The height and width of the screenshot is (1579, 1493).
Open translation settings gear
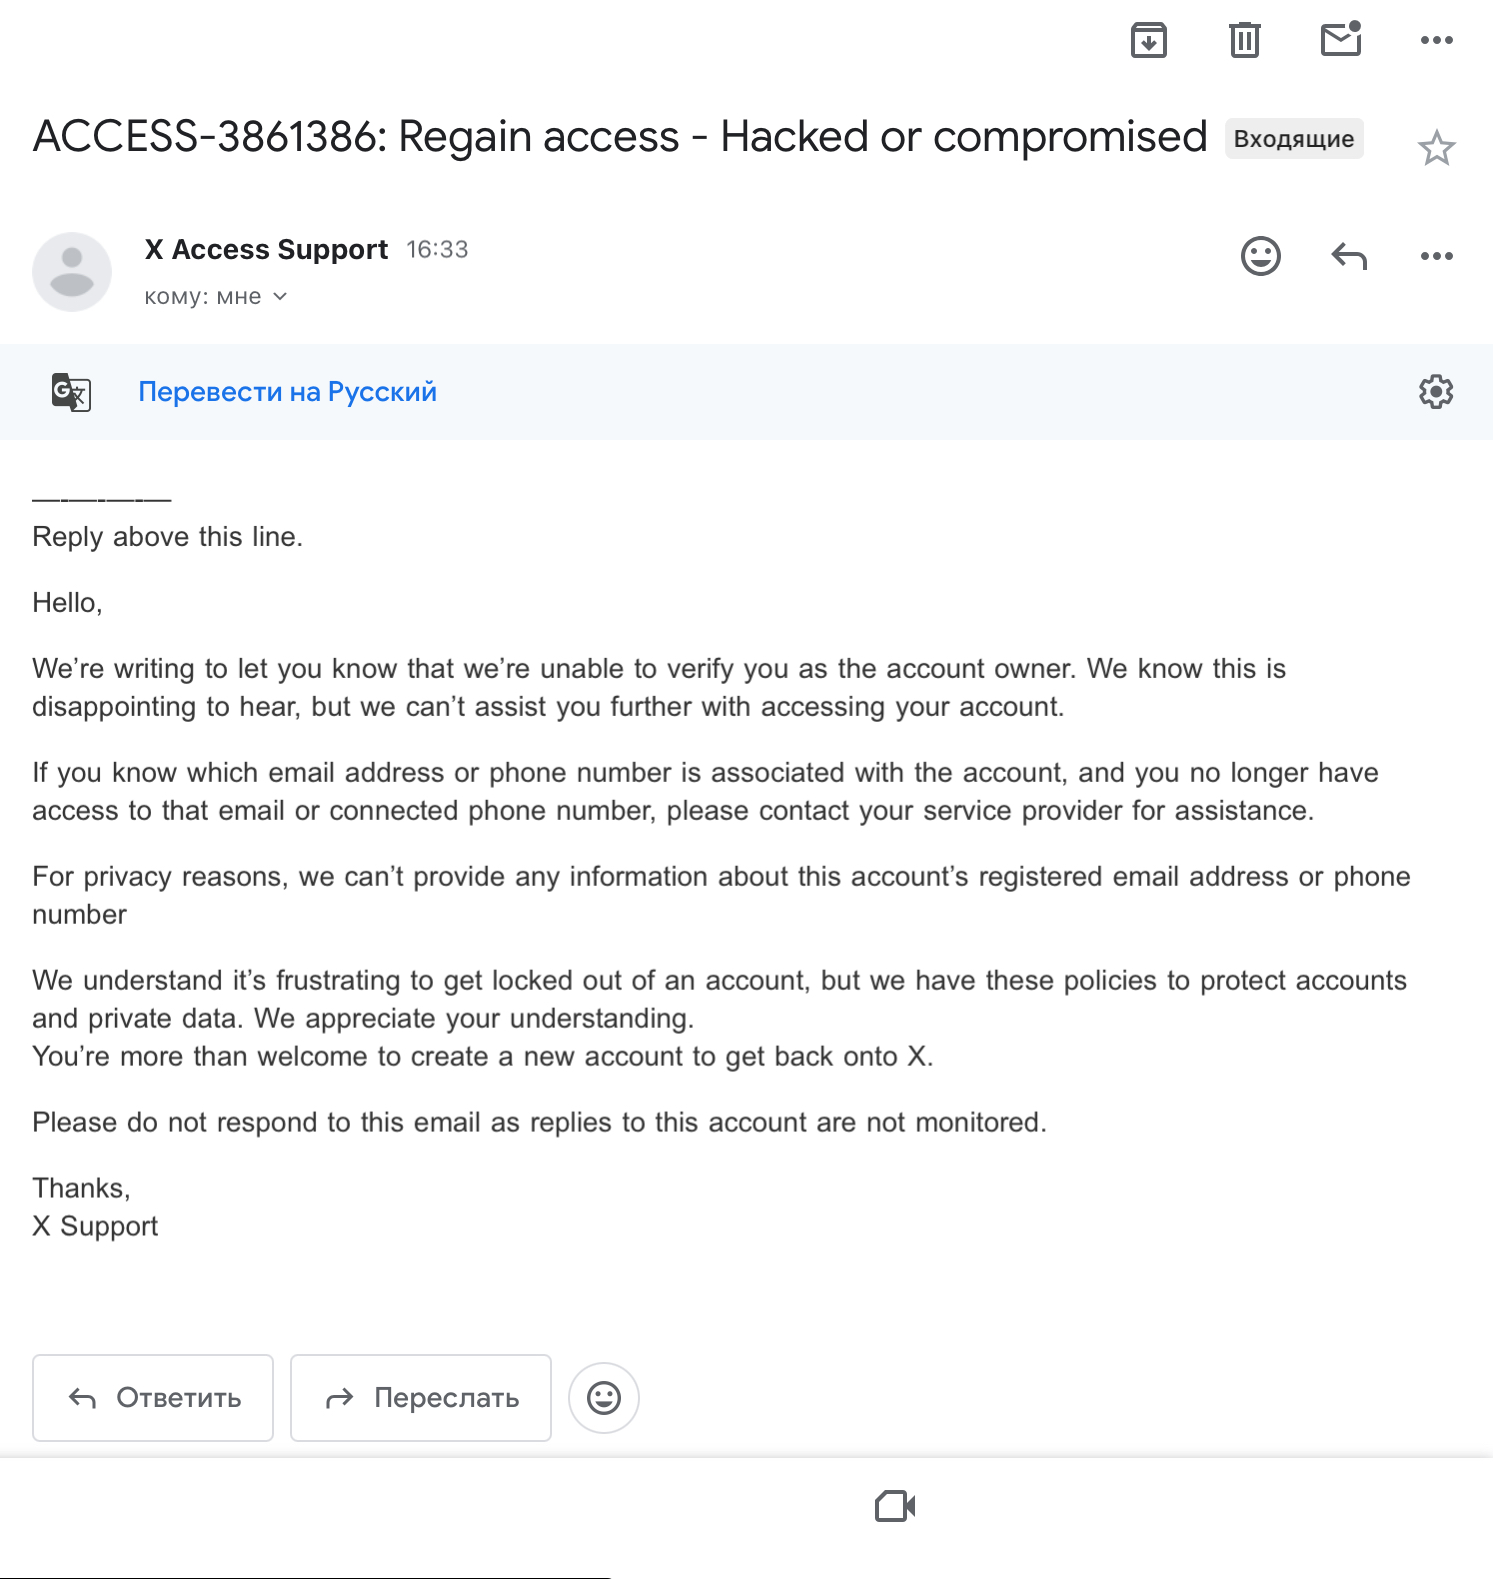[1436, 392]
